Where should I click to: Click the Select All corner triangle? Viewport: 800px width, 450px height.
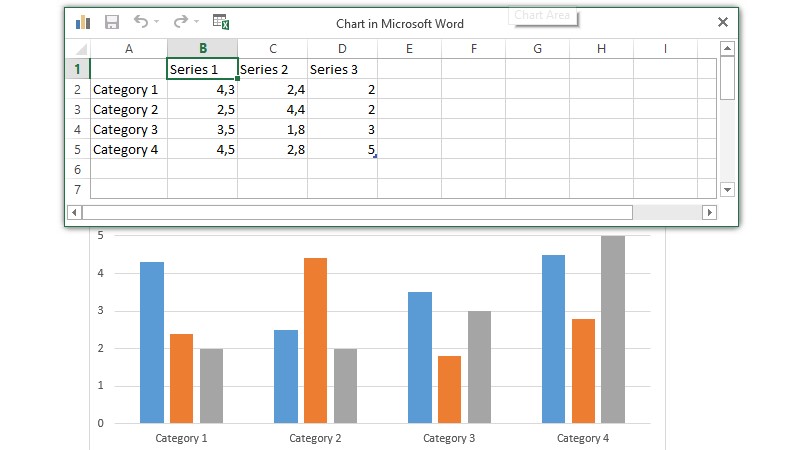(78, 49)
